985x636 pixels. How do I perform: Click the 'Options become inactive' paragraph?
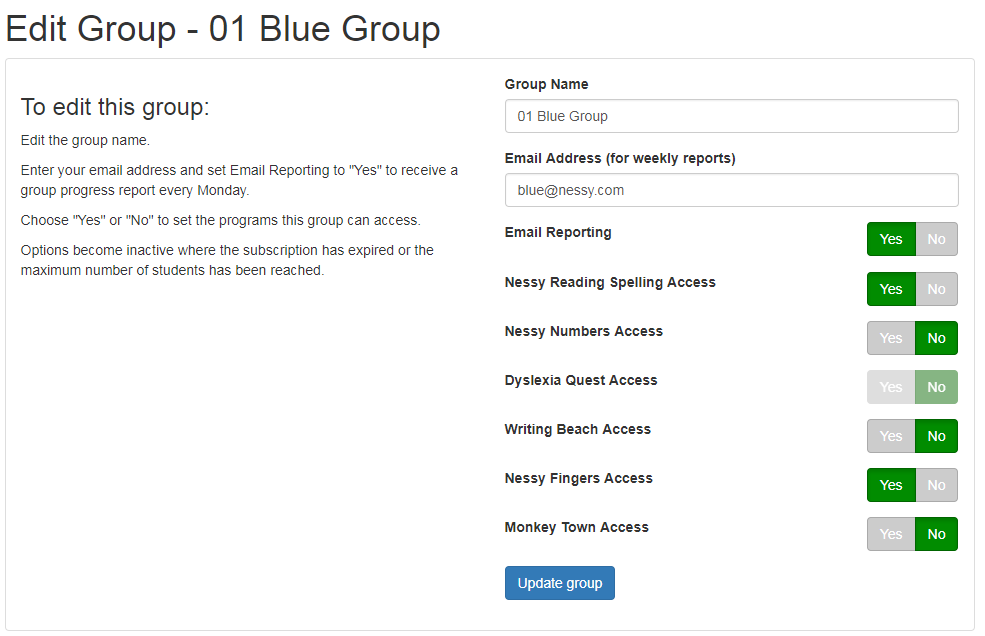tap(227, 260)
